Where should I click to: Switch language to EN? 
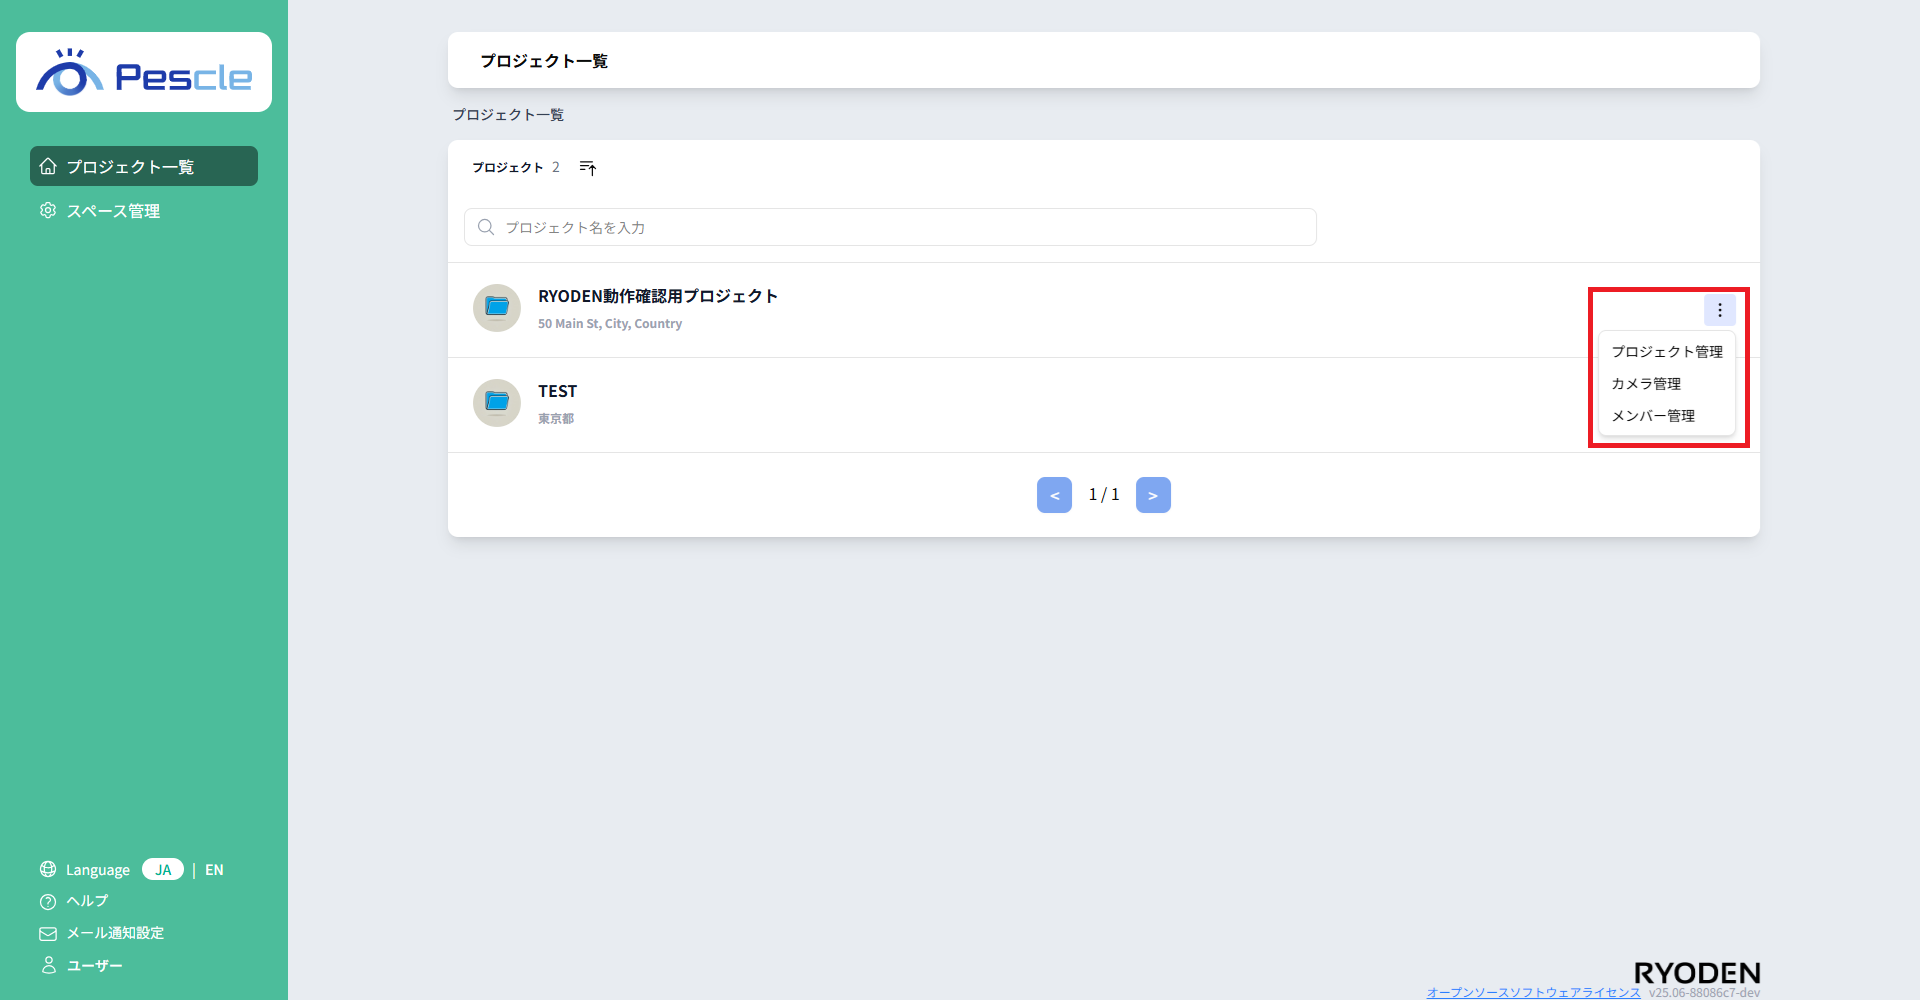click(x=214, y=870)
